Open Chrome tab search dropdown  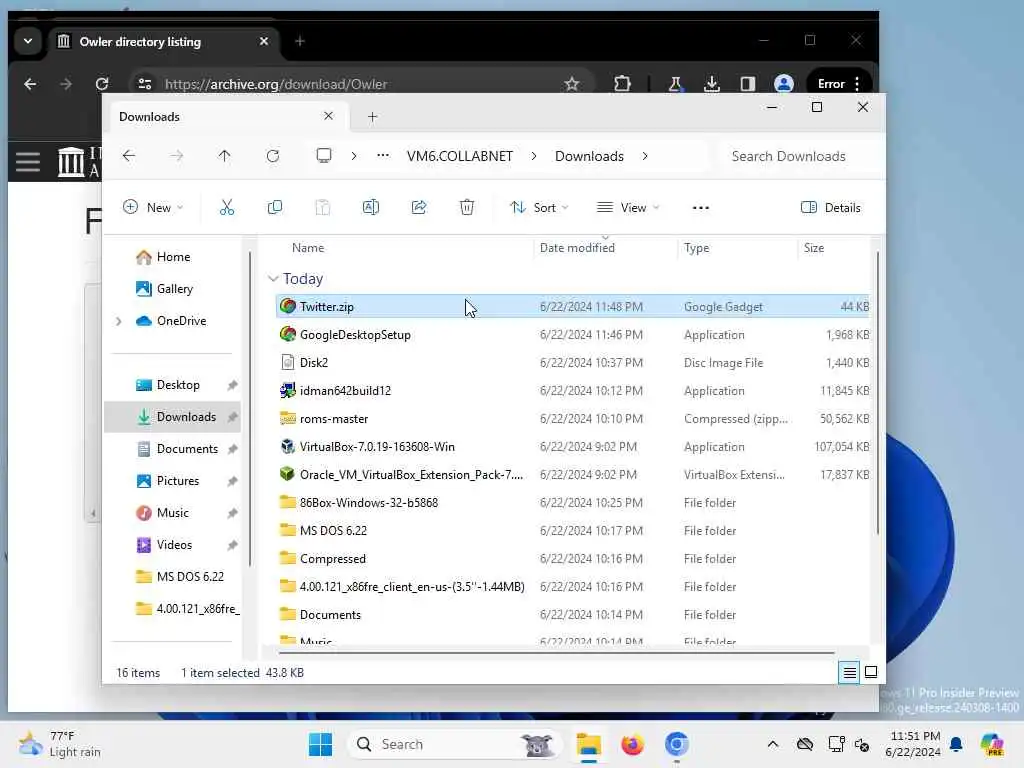point(28,41)
